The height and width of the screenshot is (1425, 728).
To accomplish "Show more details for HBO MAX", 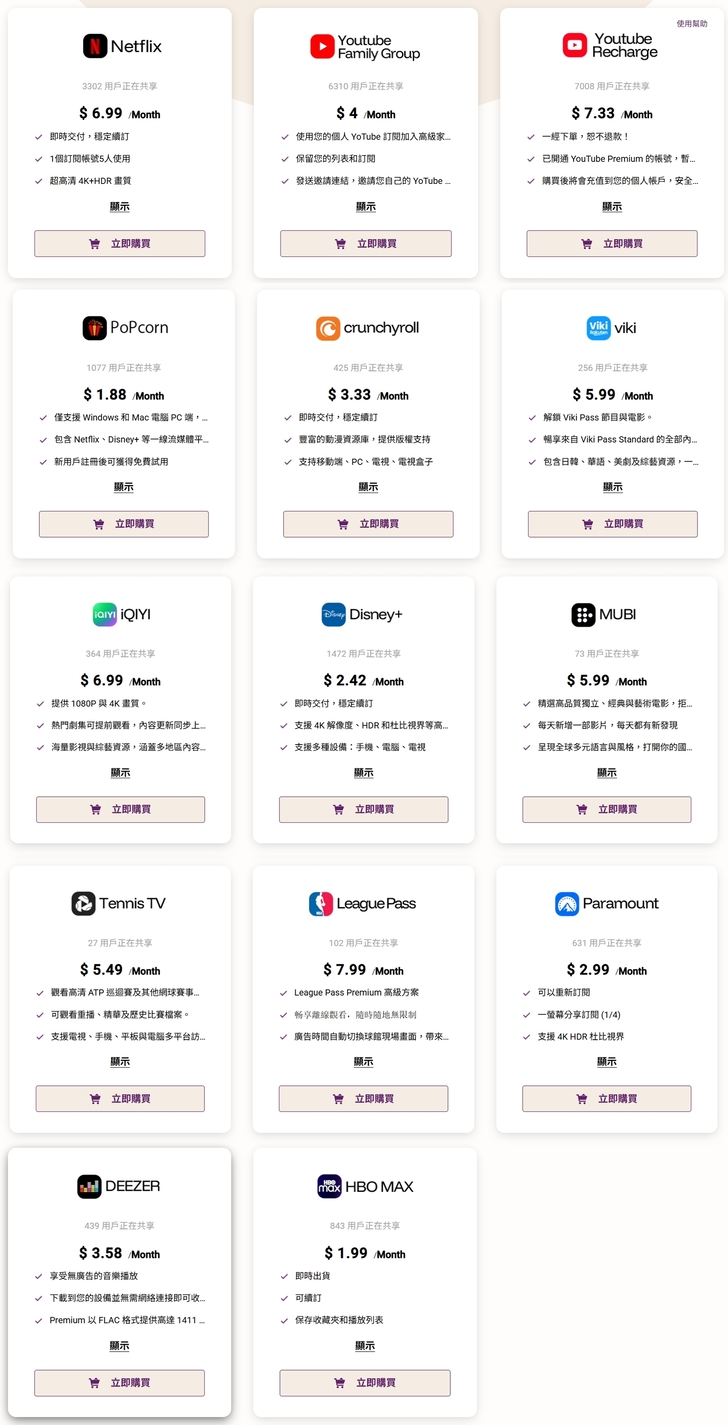I will pos(365,1346).
